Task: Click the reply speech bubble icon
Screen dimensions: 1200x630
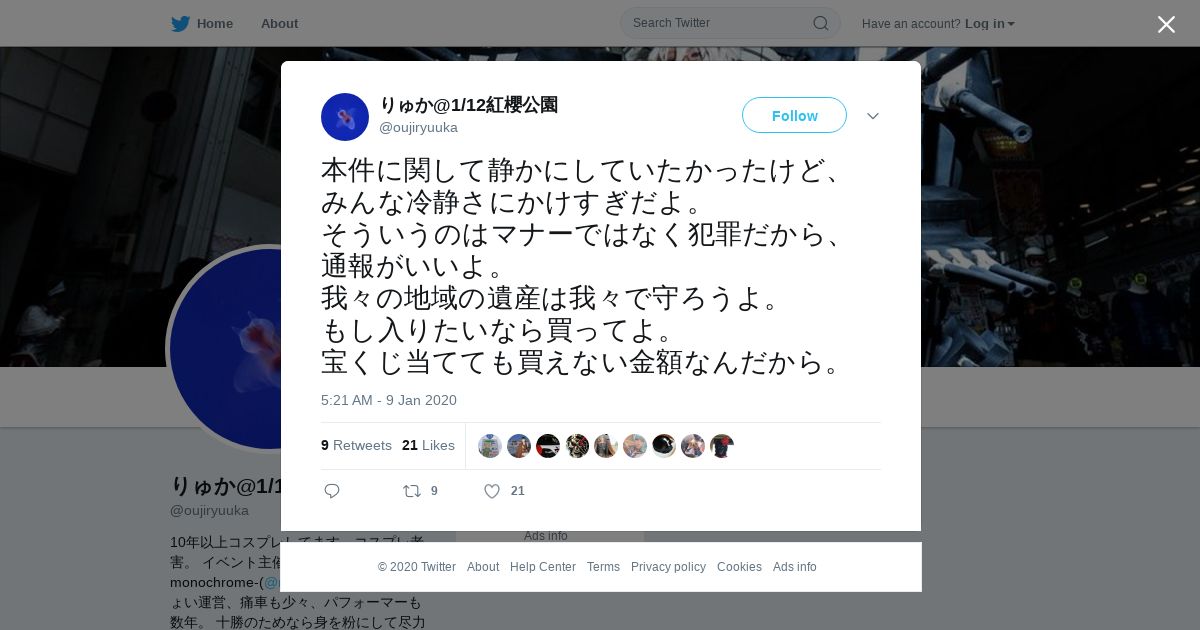Action: pos(332,491)
